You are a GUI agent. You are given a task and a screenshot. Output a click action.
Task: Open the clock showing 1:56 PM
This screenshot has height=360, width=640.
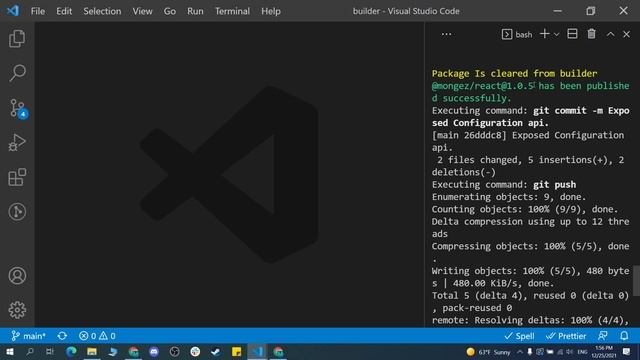click(604, 352)
